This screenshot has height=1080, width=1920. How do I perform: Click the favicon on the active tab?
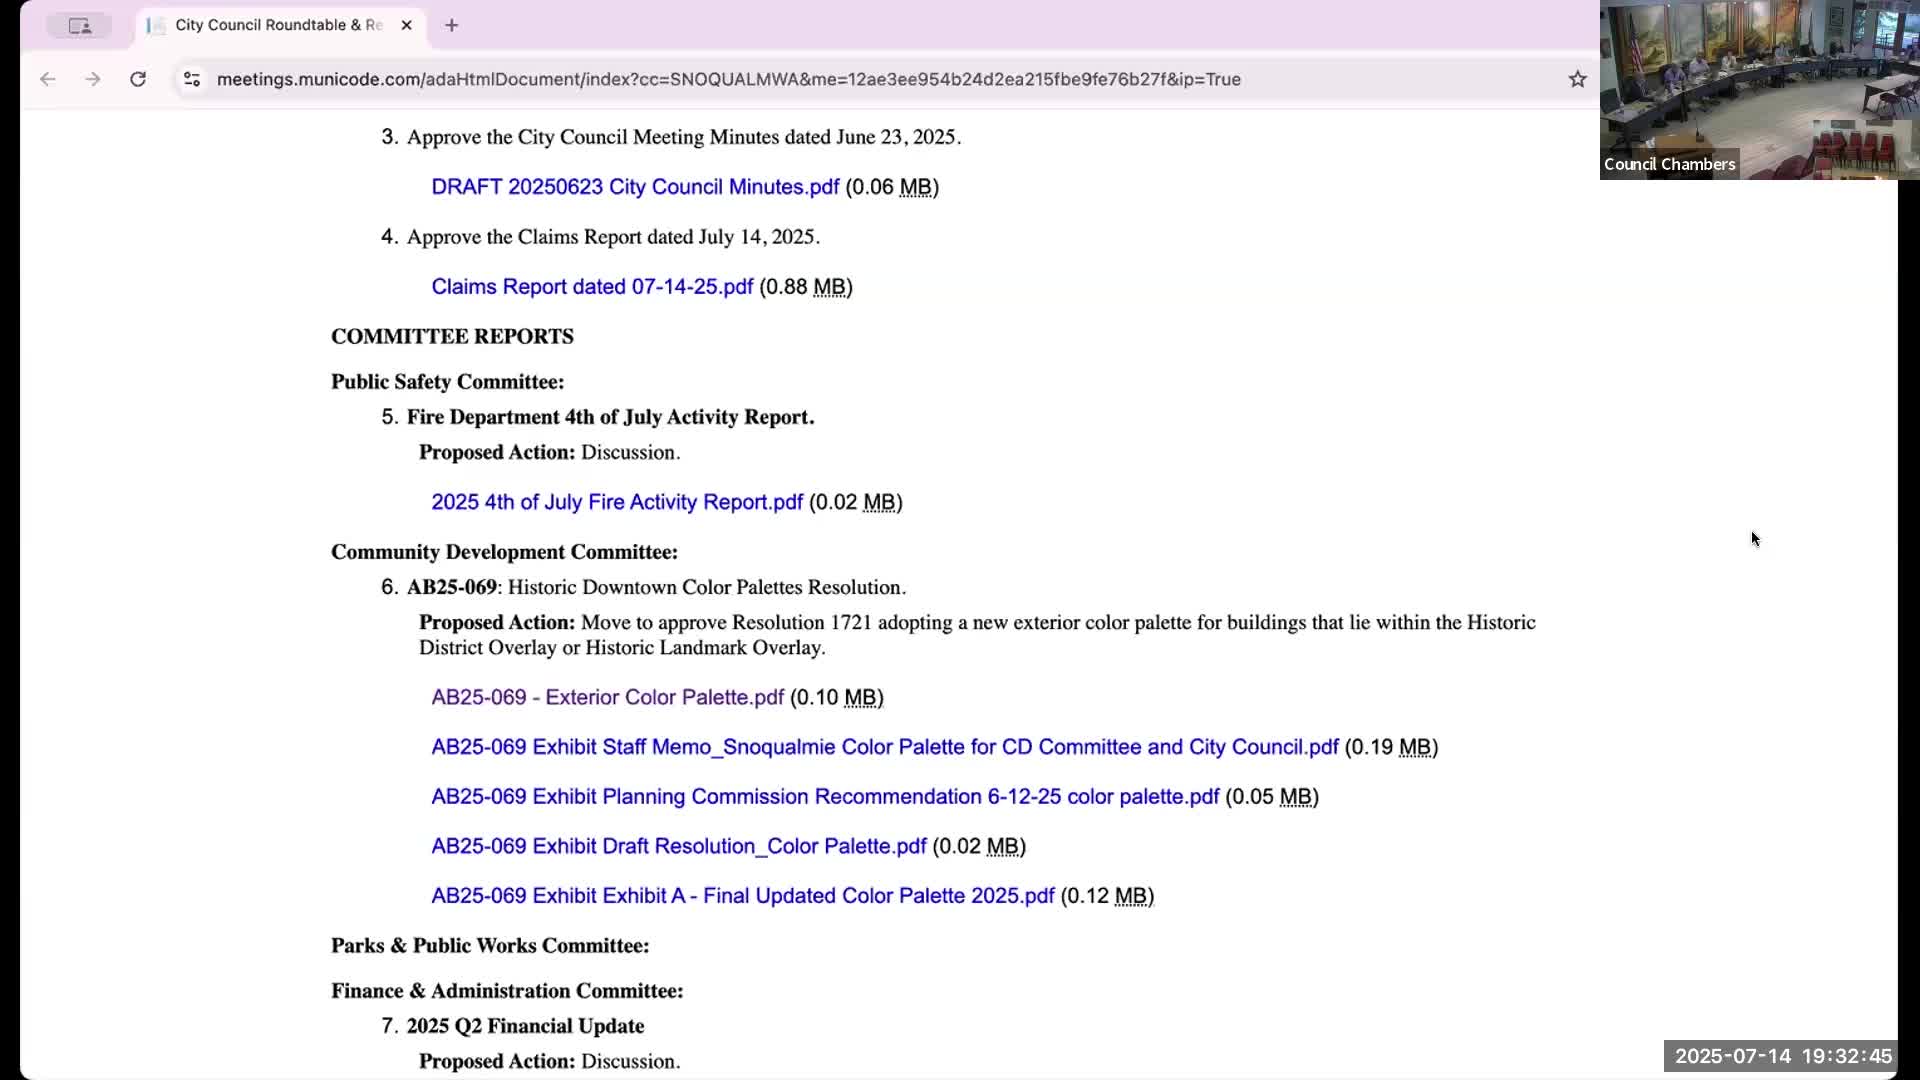(x=156, y=25)
